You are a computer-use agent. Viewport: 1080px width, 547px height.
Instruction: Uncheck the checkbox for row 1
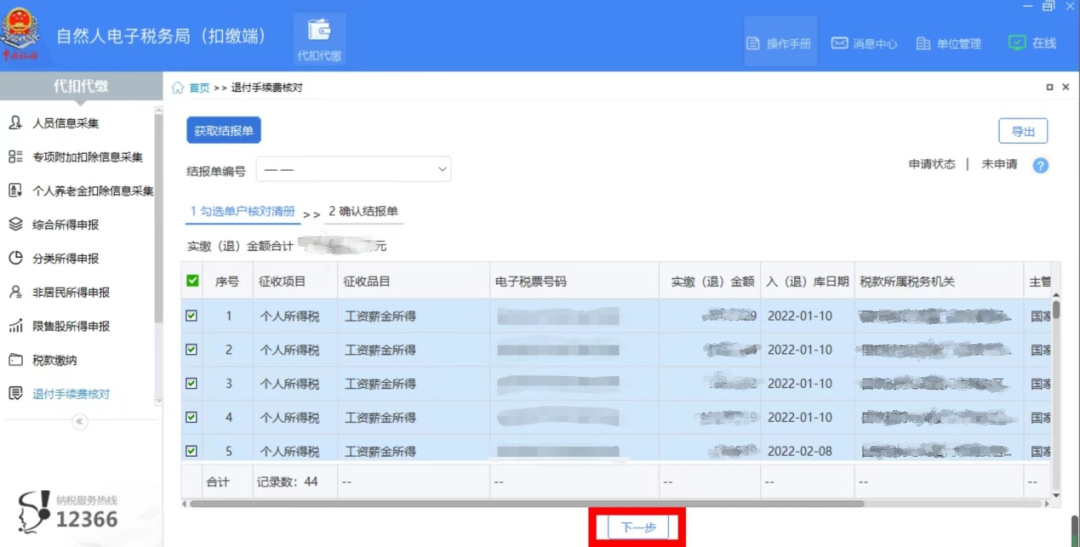(x=192, y=316)
